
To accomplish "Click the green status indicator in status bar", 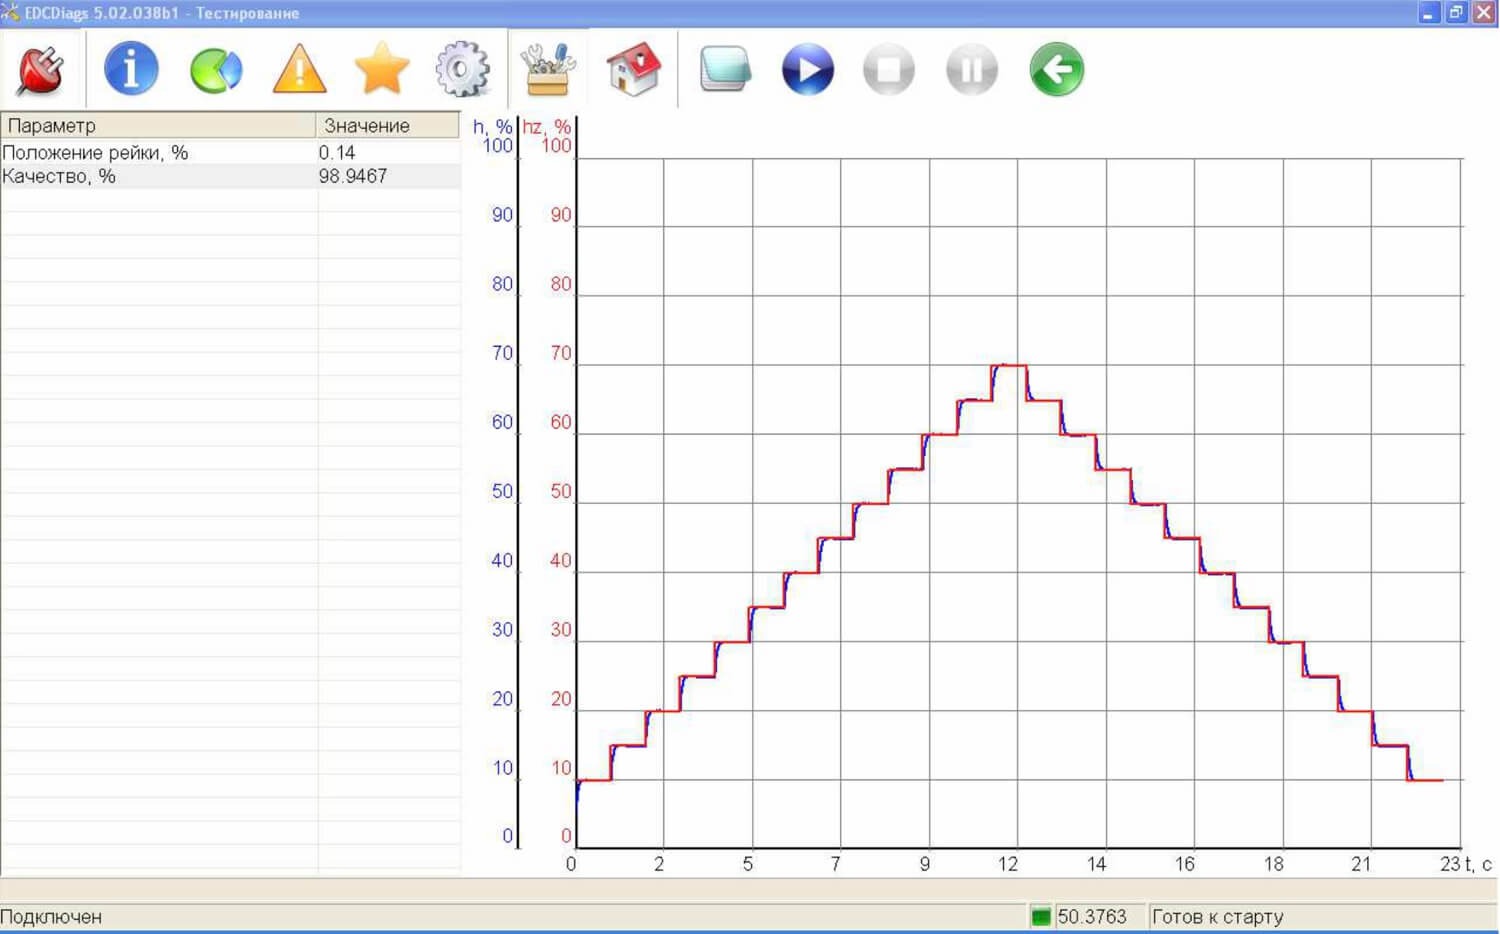I will tap(1041, 916).
